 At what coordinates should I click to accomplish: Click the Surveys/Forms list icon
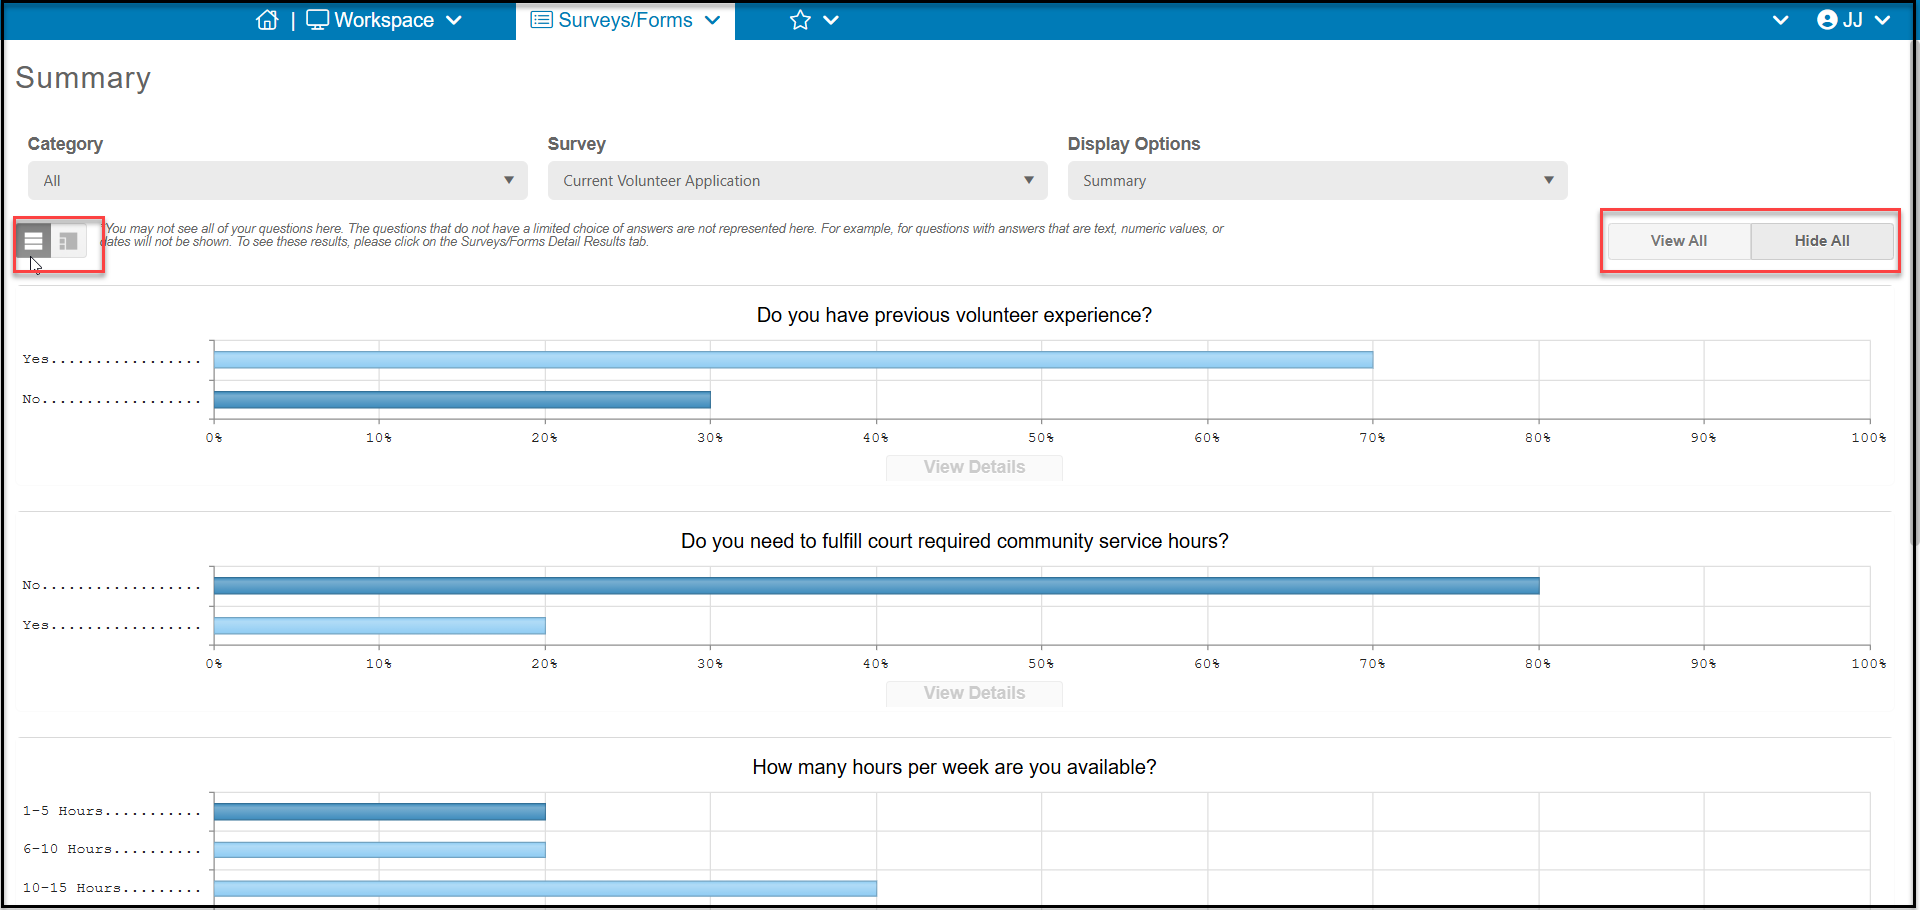[x=541, y=20]
